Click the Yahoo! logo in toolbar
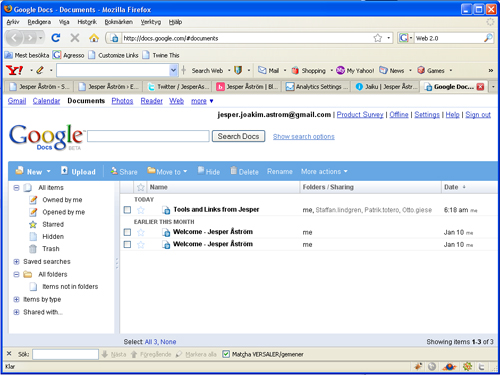This screenshot has height=375, width=500. click(14, 70)
